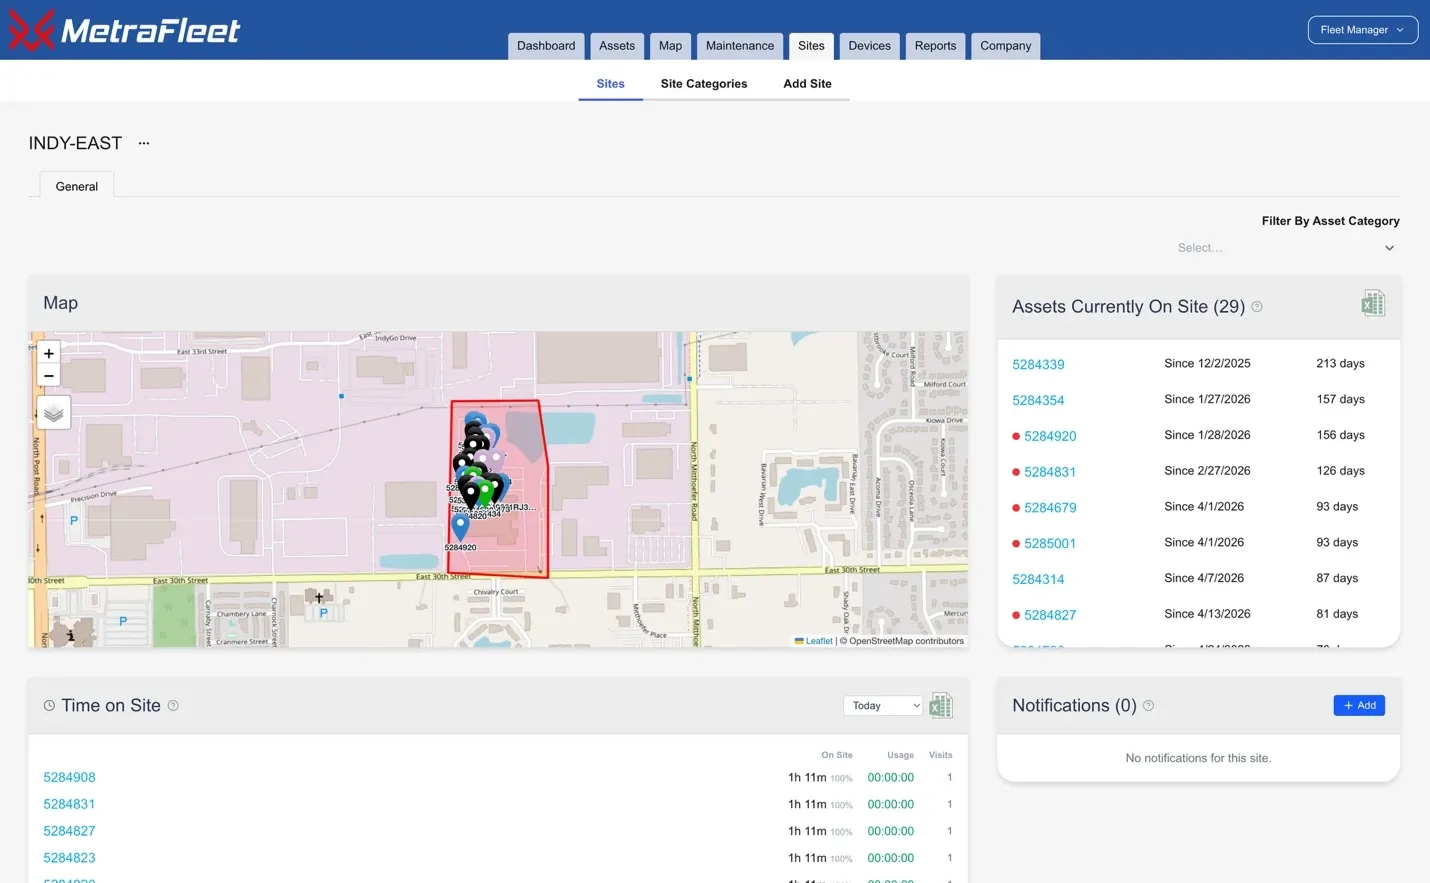The width and height of the screenshot is (1430, 883).
Task: Open asset 5285001 link
Action: click(x=1050, y=544)
